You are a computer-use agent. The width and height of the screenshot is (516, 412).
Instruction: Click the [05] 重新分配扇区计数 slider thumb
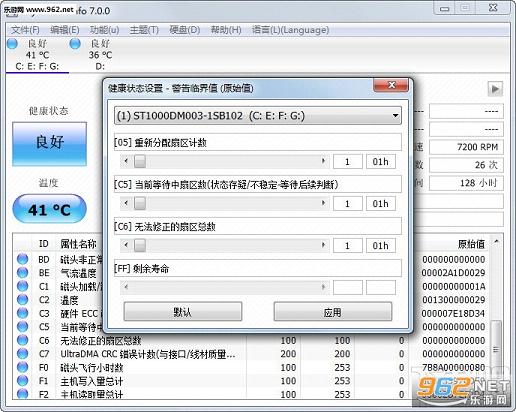pos(140,161)
